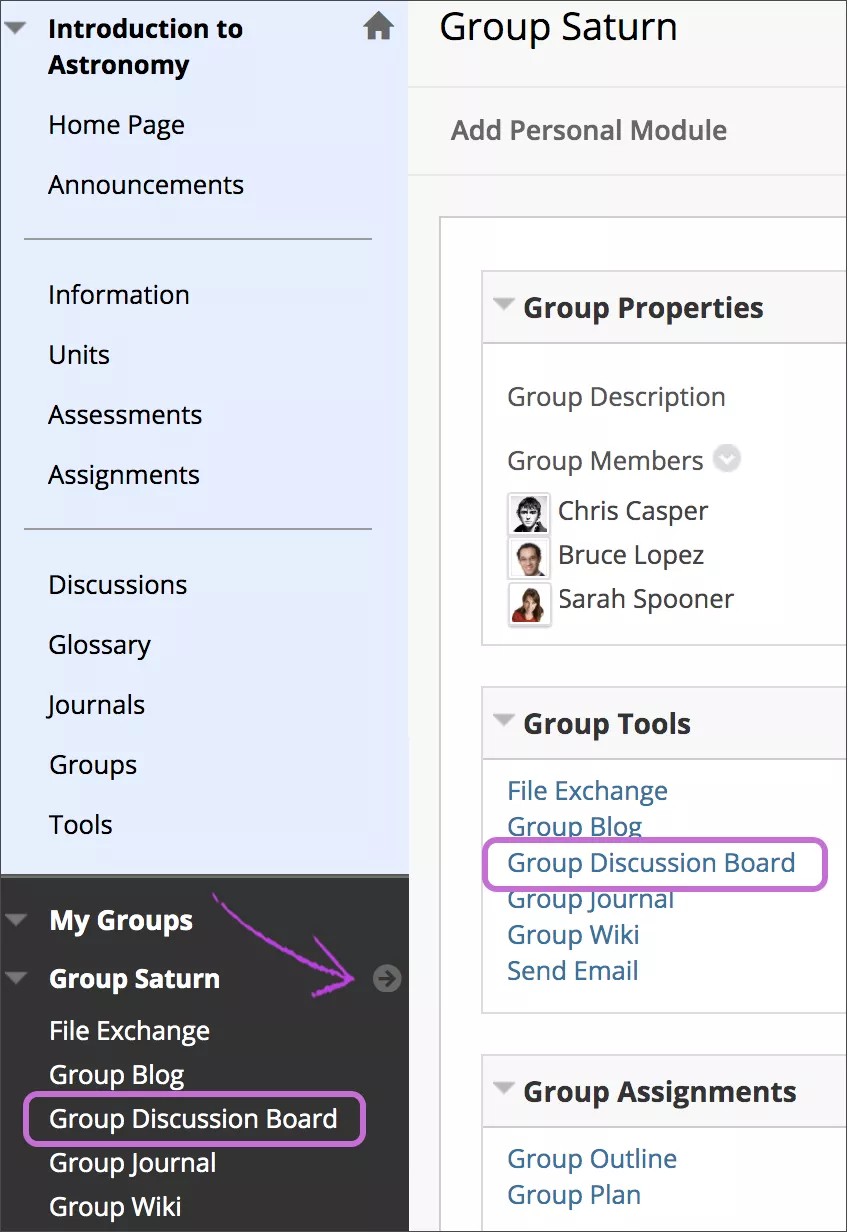Viewport: 849px width, 1232px height.
Task: Open the Group Members options chevron icon
Action: click(x=727, y=459)
